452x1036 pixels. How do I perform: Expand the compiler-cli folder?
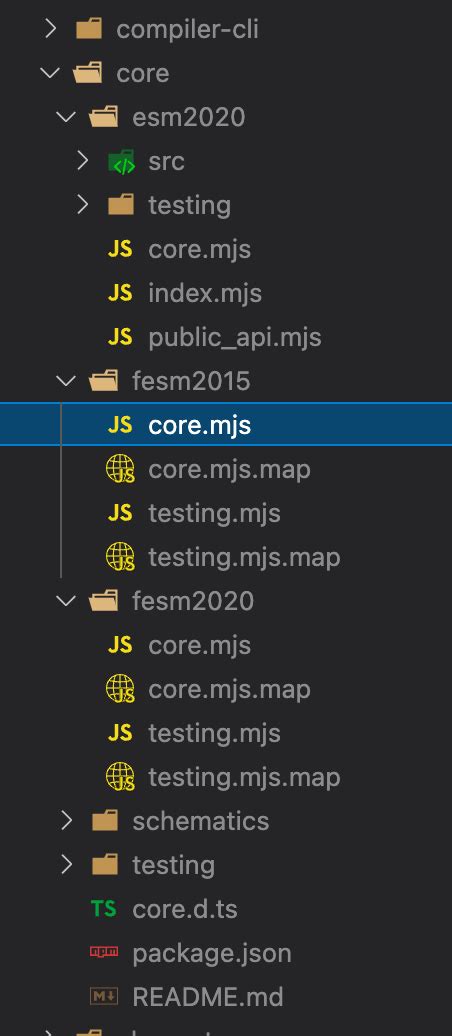(x=50, y=29)
